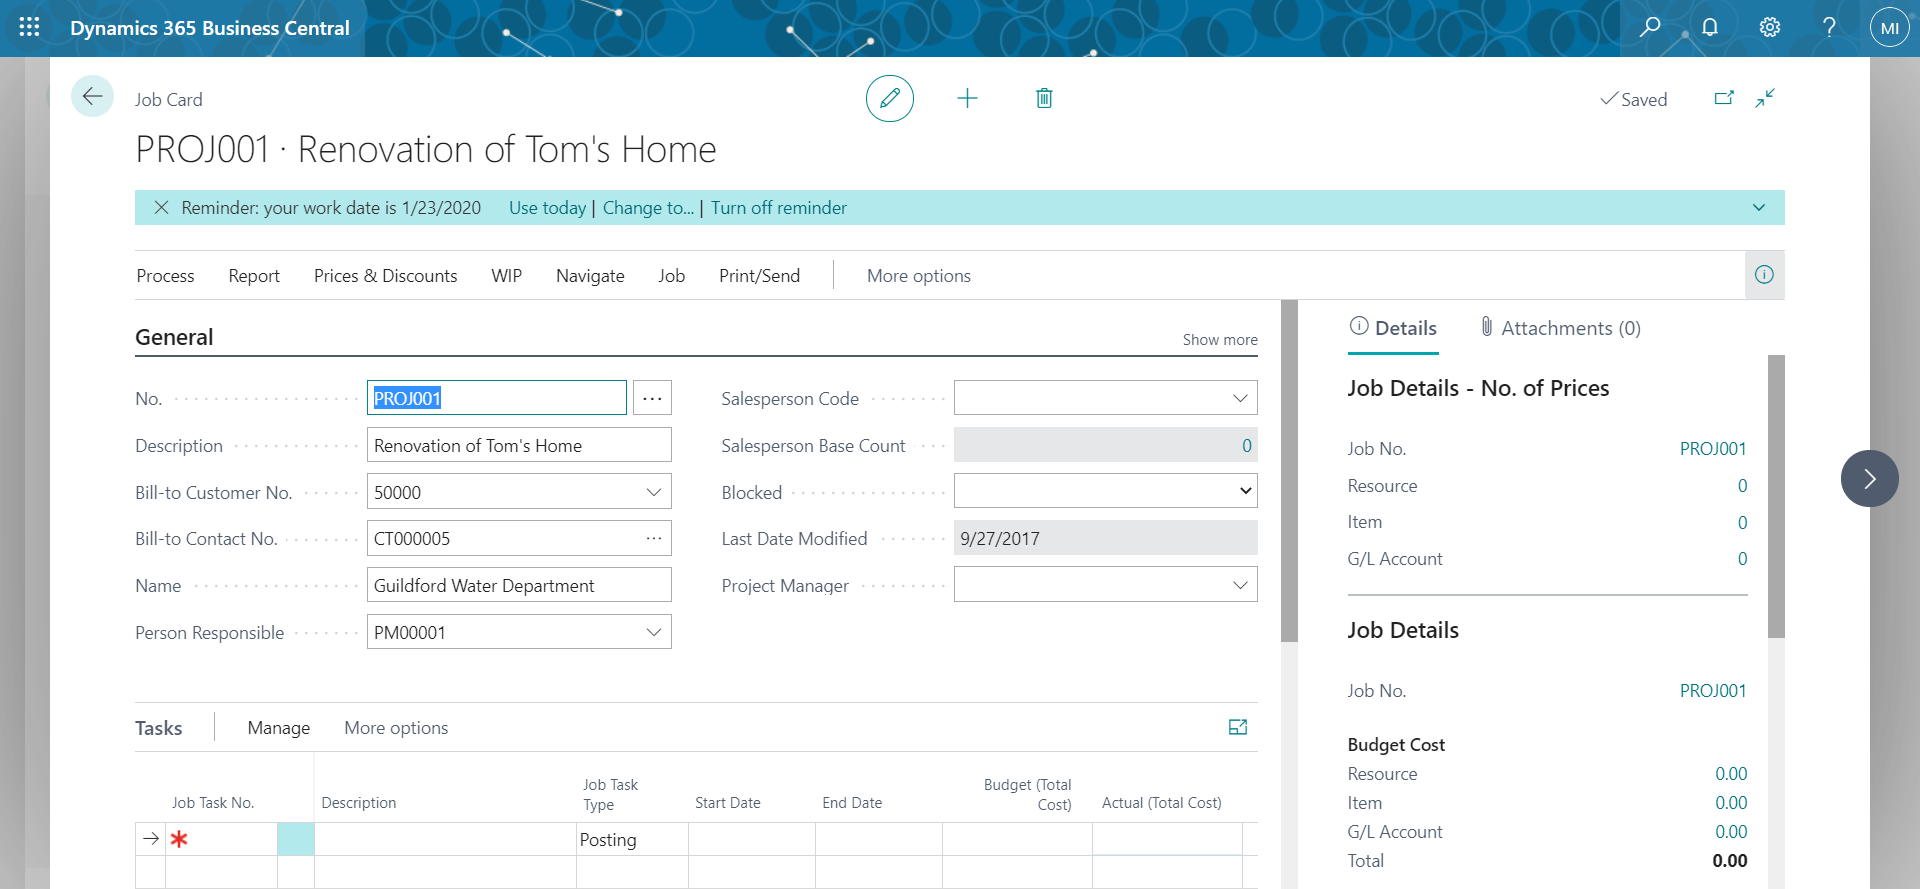Switch to the Details tab
This screenshot has width=1920, height=889.
pyautogui.click(x=1393, y=328)
